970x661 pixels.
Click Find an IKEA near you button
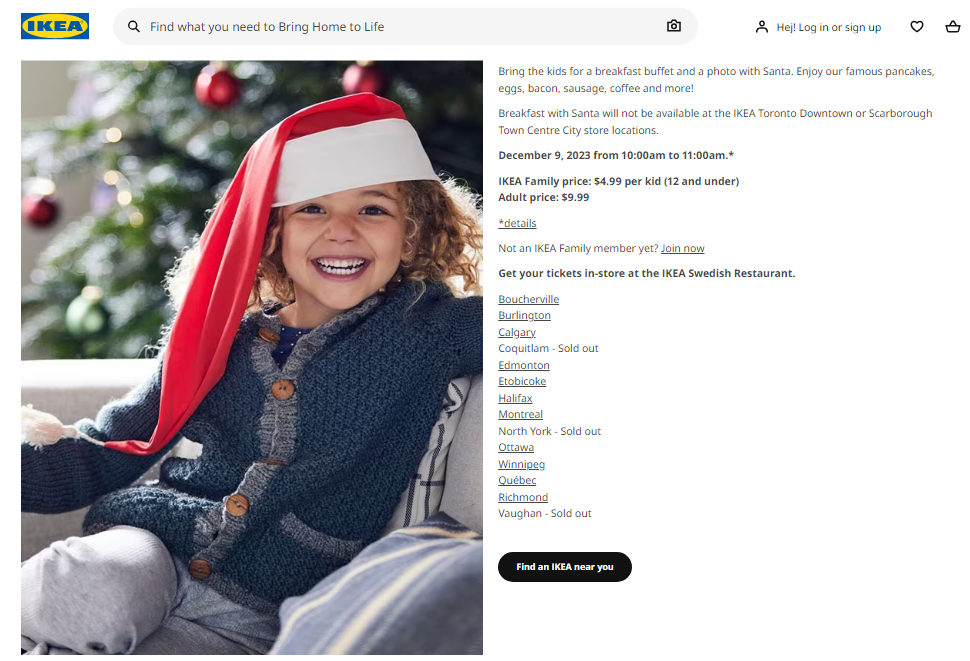pyautogui.click(x=565, y=567)
